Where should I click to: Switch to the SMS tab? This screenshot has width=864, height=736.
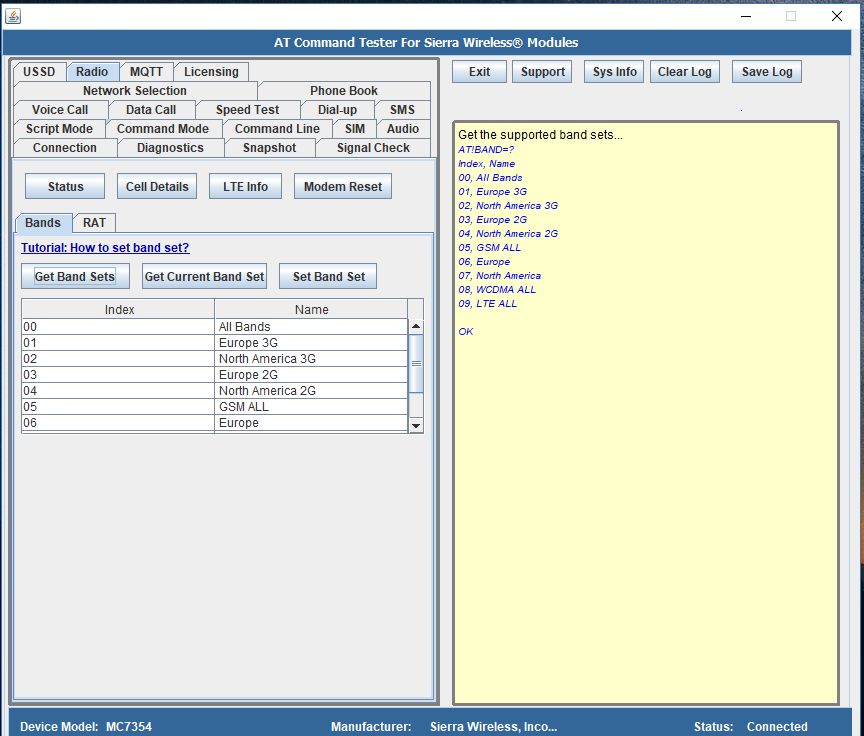[402, 110]
